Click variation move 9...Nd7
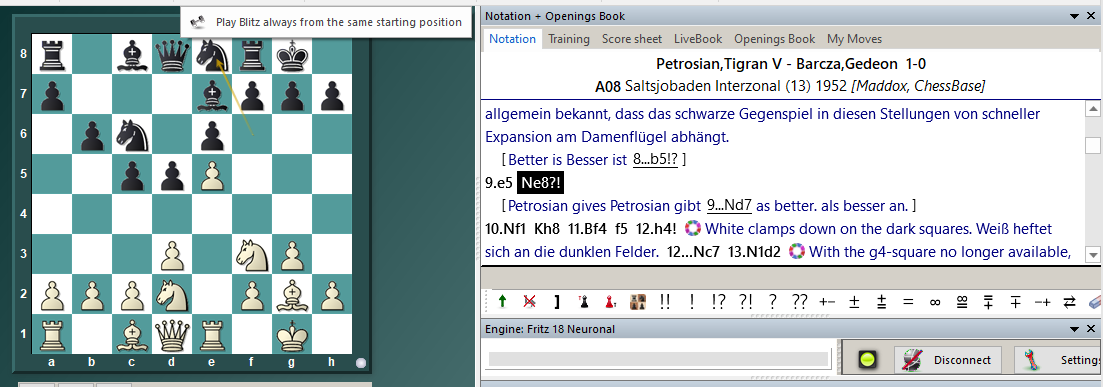Viewport: 1103px width, 387px height. pos(729,206)
